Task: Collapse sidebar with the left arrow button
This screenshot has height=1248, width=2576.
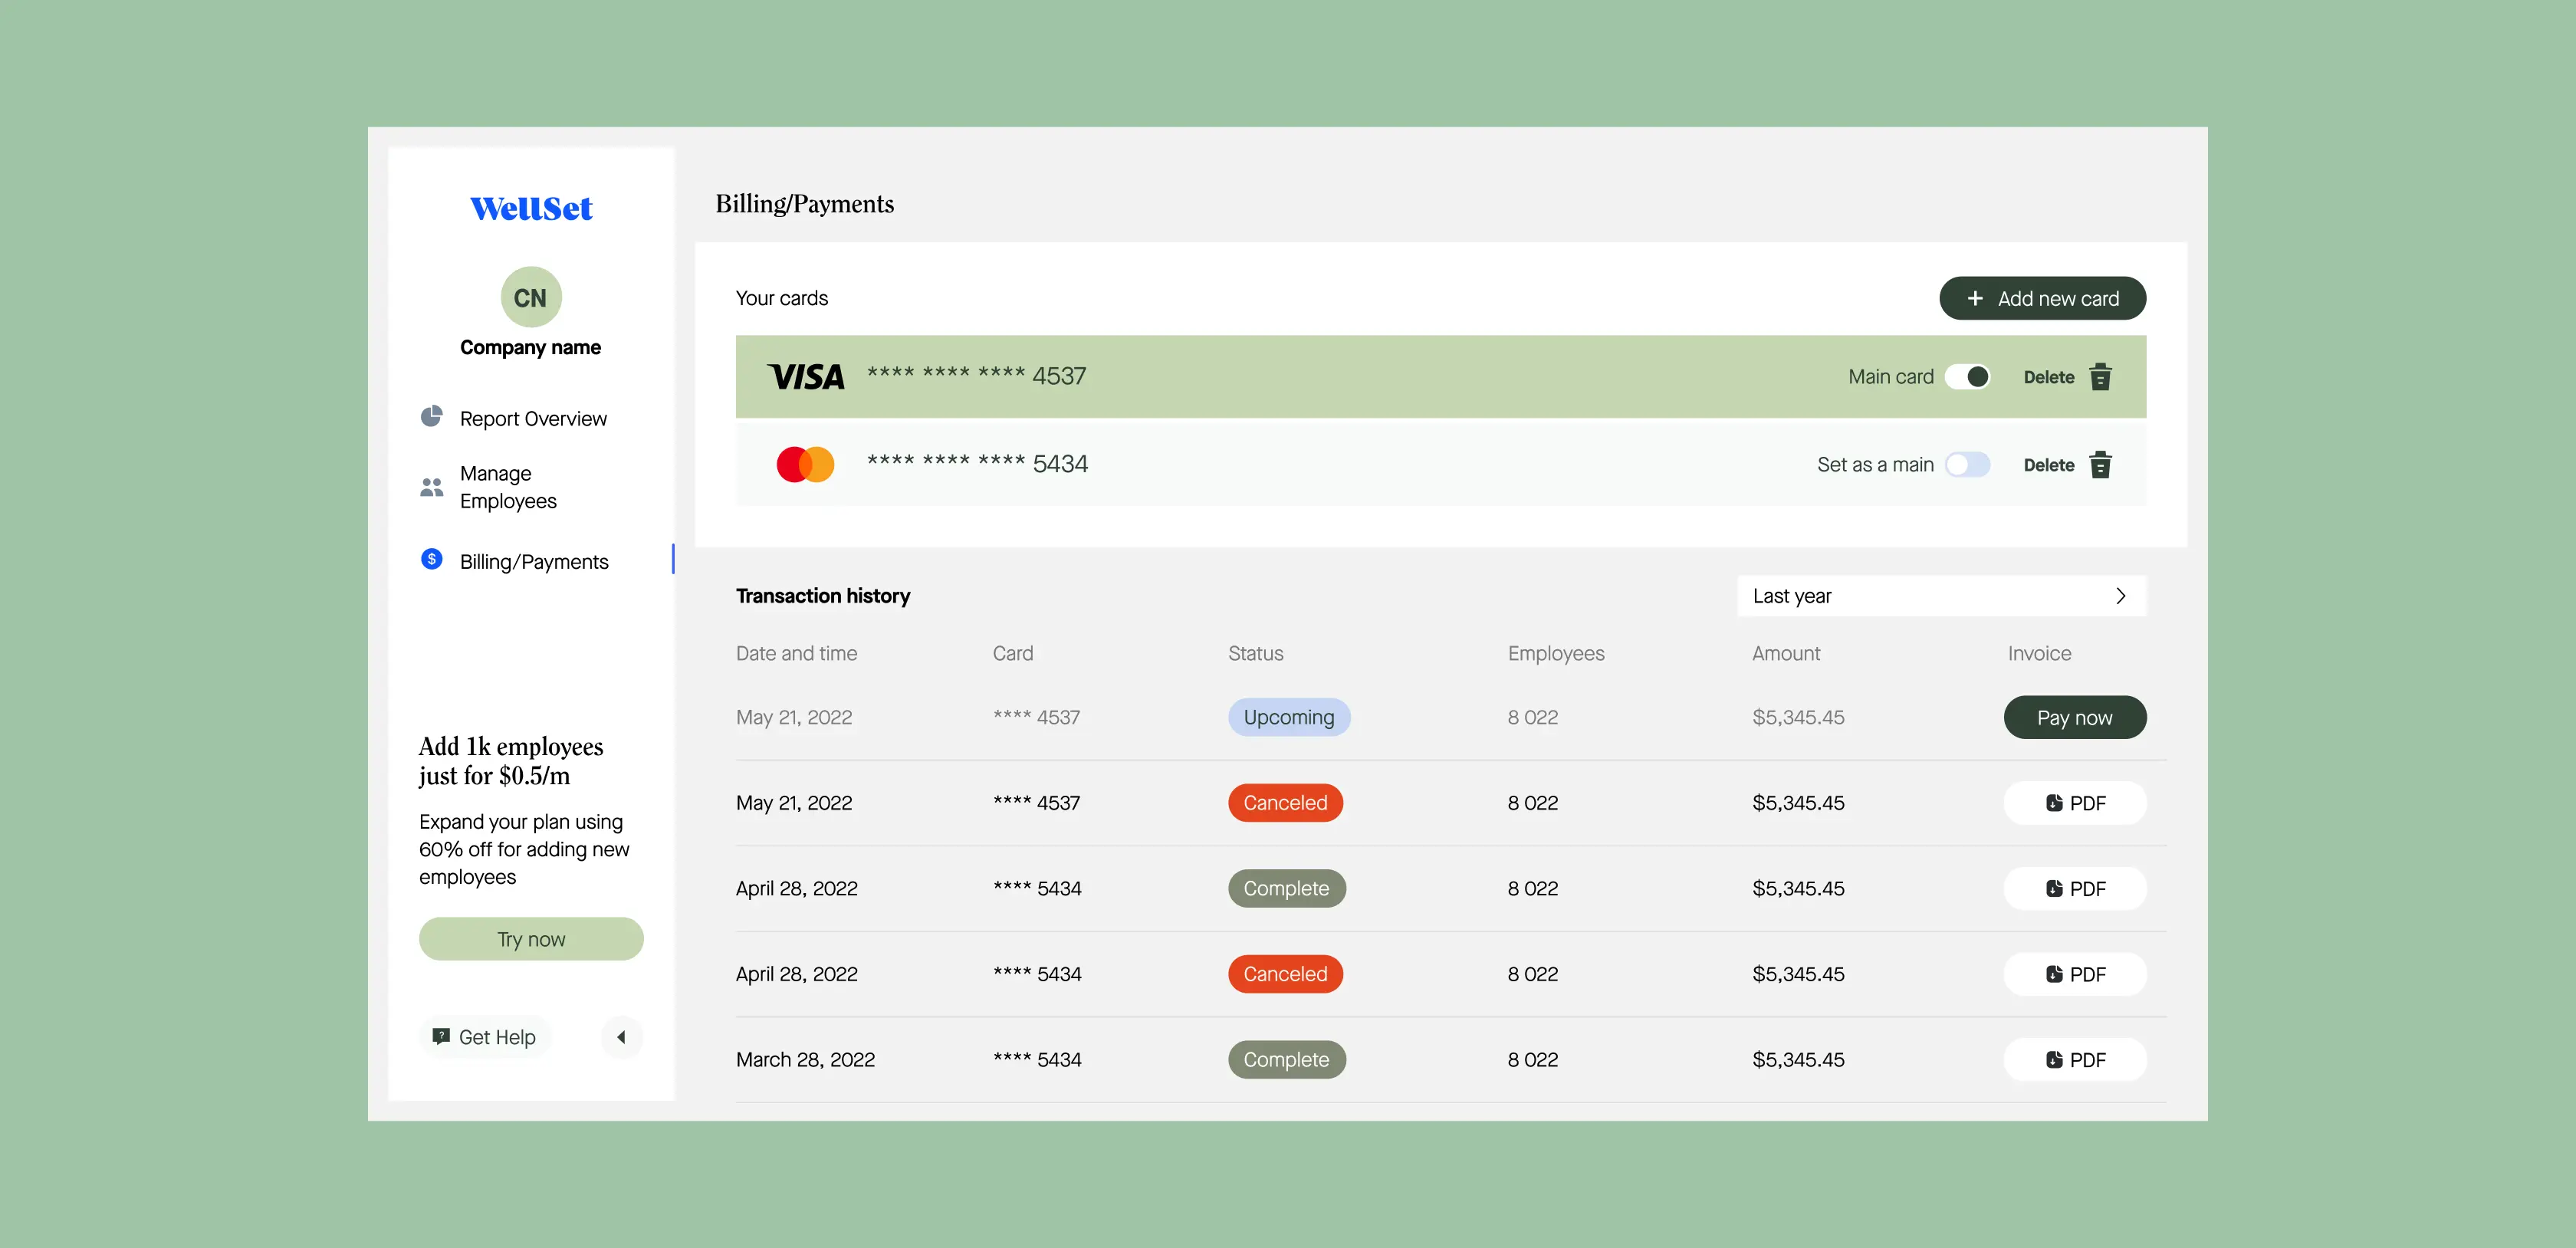Action: pos(621,1037)
